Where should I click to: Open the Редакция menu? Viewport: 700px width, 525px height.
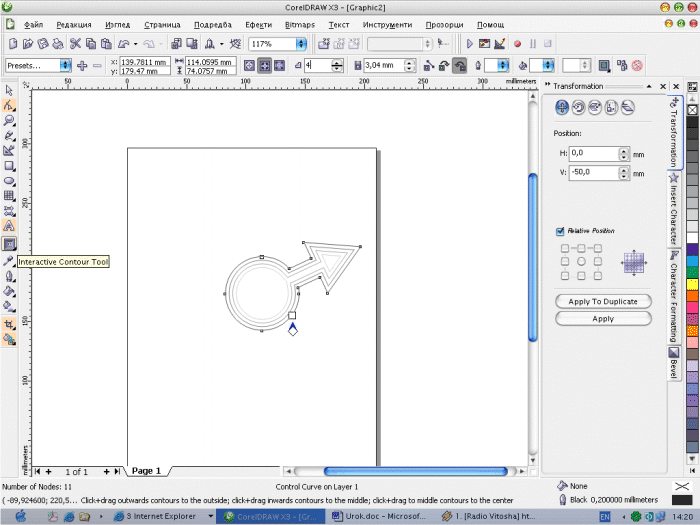coord(74,25)
